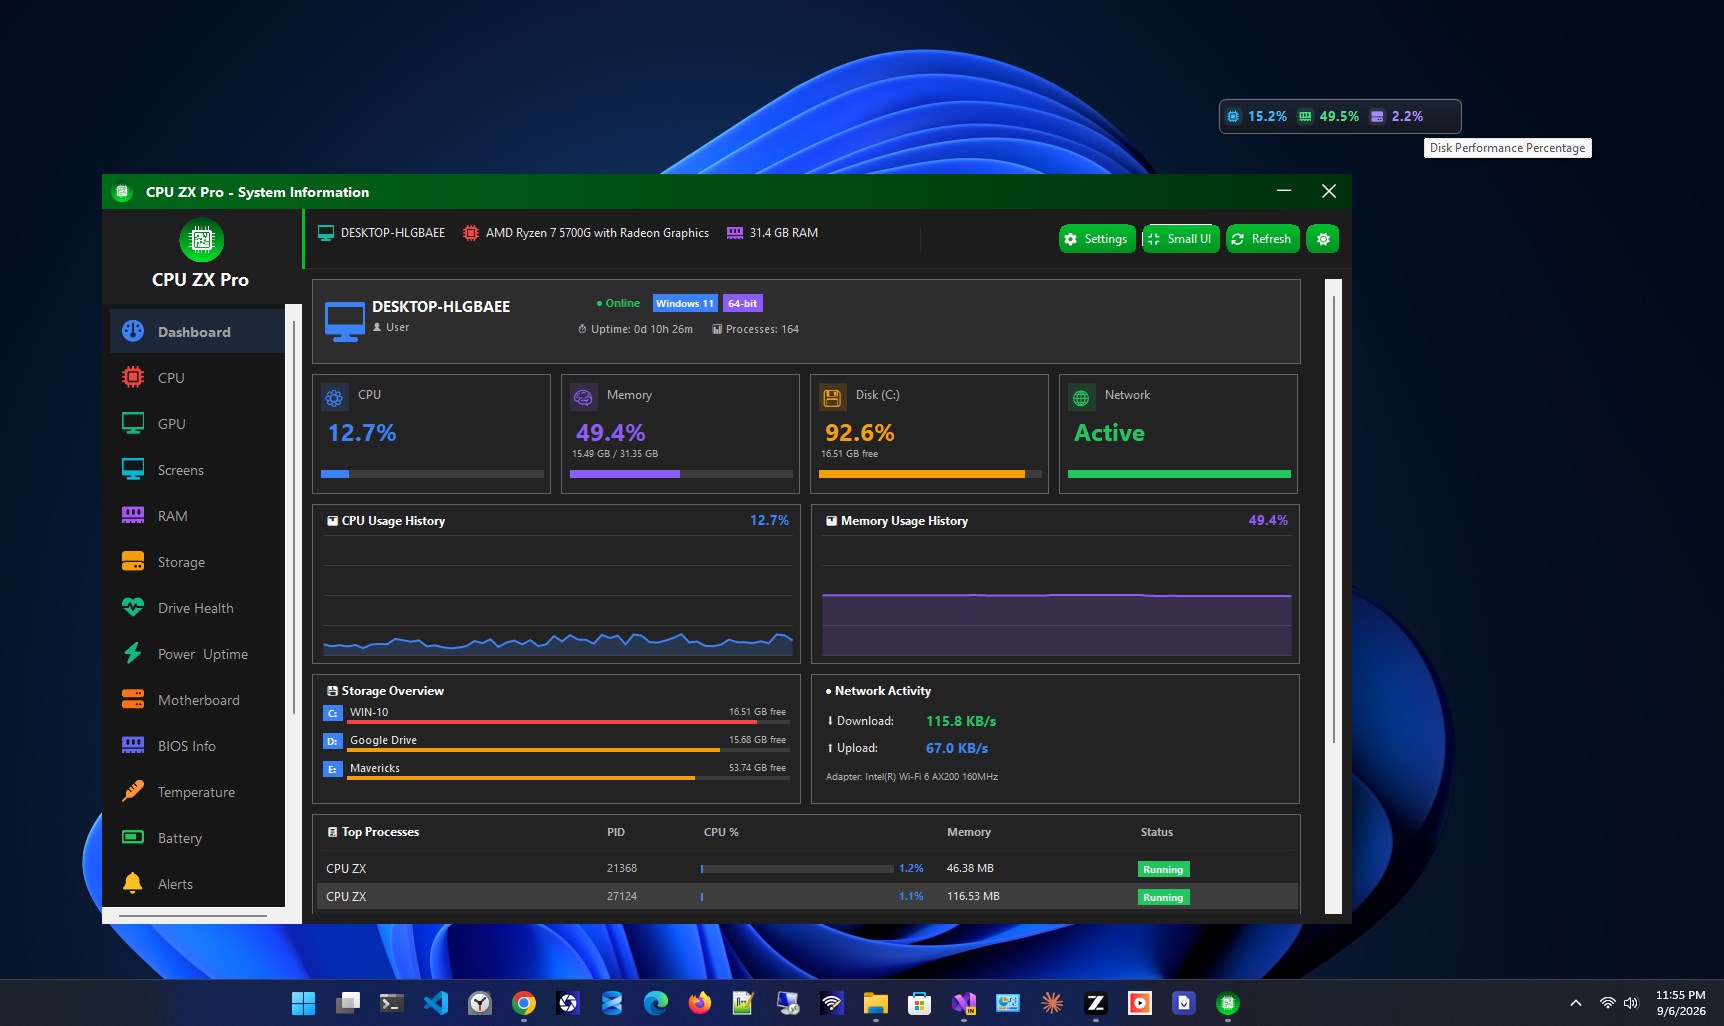Screen dimensions: 1724x1026
Task: Click the green gear icon button
Action: pyautogui.click(x=1323, y=239)
